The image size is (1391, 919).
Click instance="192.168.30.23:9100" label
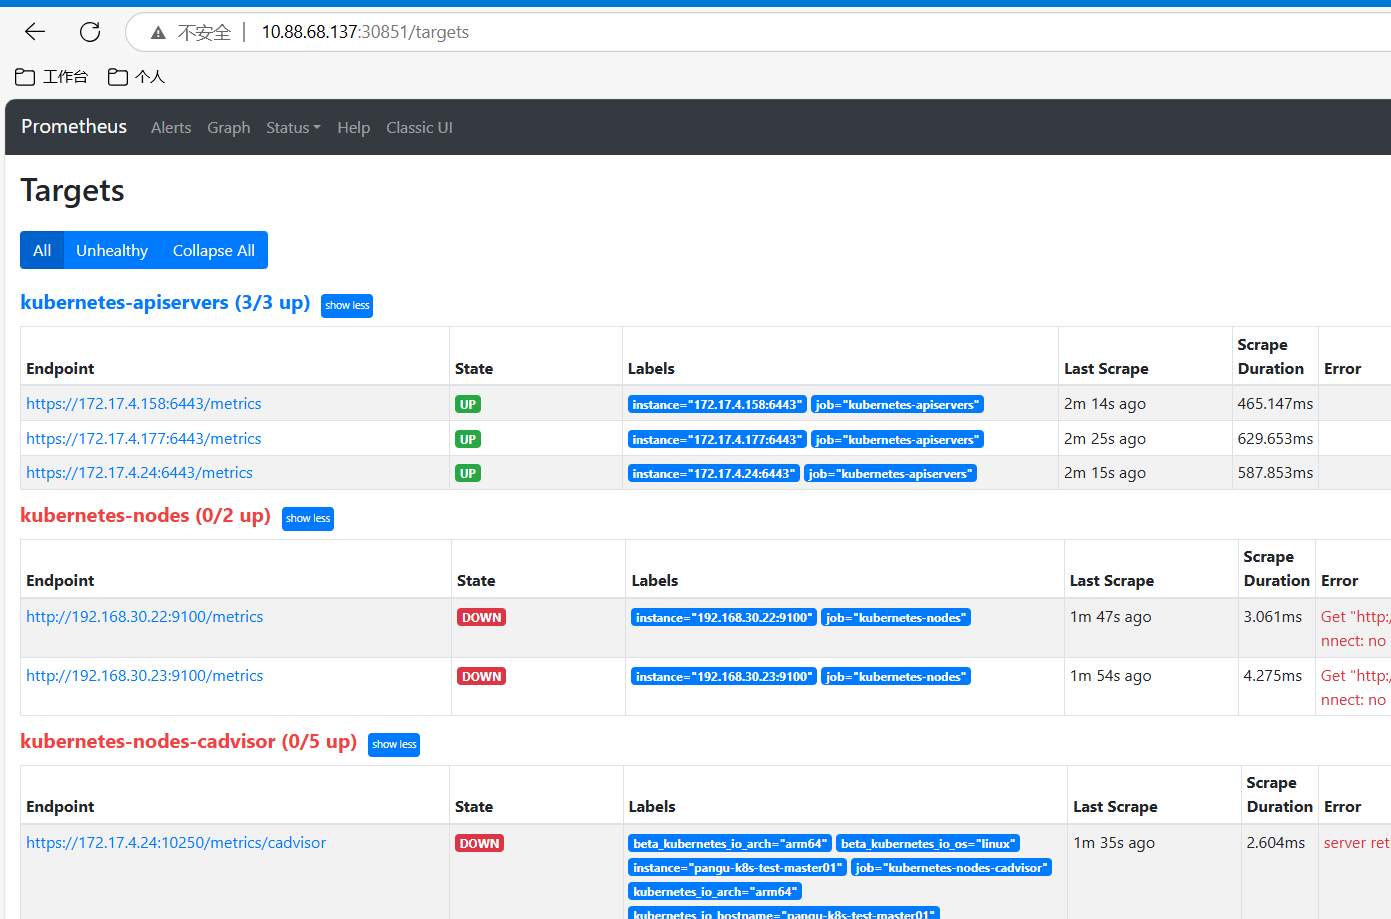point(724,677)
